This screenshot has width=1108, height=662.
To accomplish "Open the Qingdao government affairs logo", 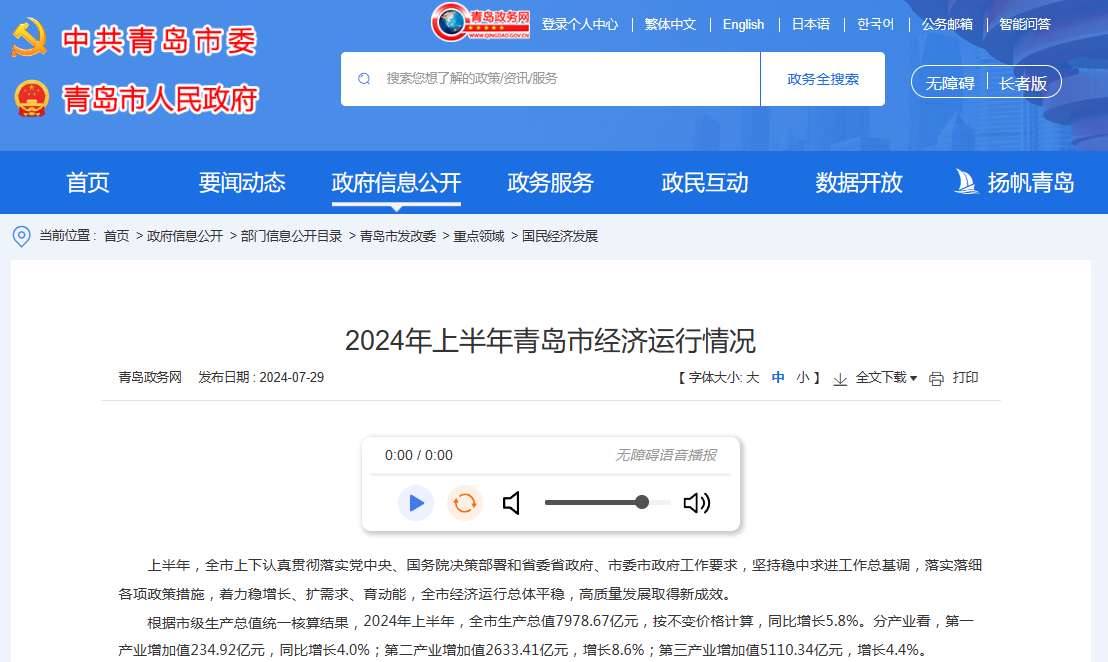I will click(481, 23).
